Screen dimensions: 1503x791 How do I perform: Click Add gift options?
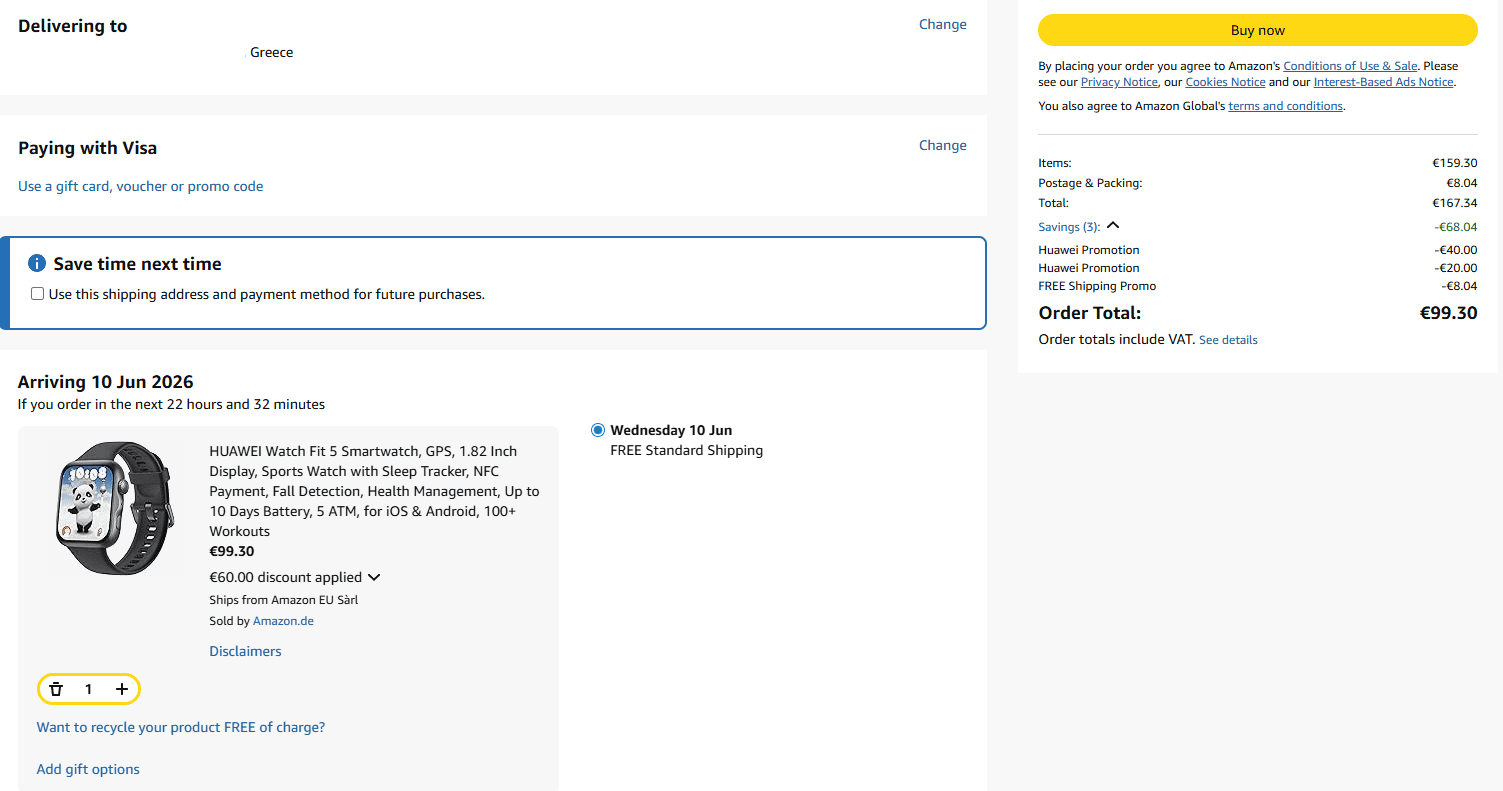coord(88,769)
